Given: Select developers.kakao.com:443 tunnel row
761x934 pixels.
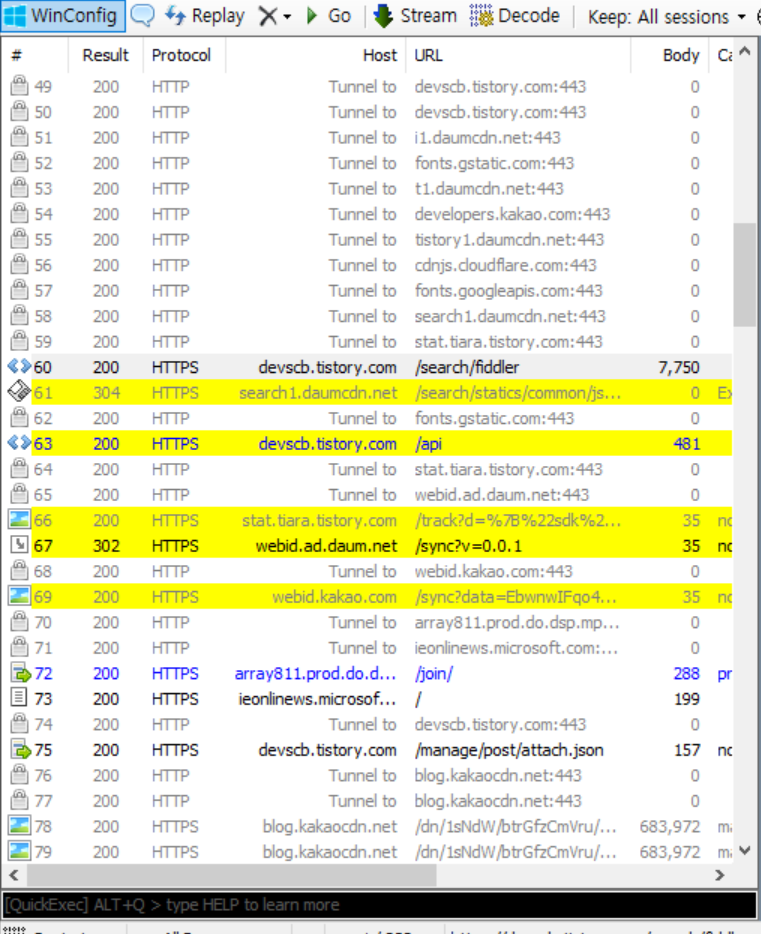Looking at the screenshot, I should pos(367,214).
